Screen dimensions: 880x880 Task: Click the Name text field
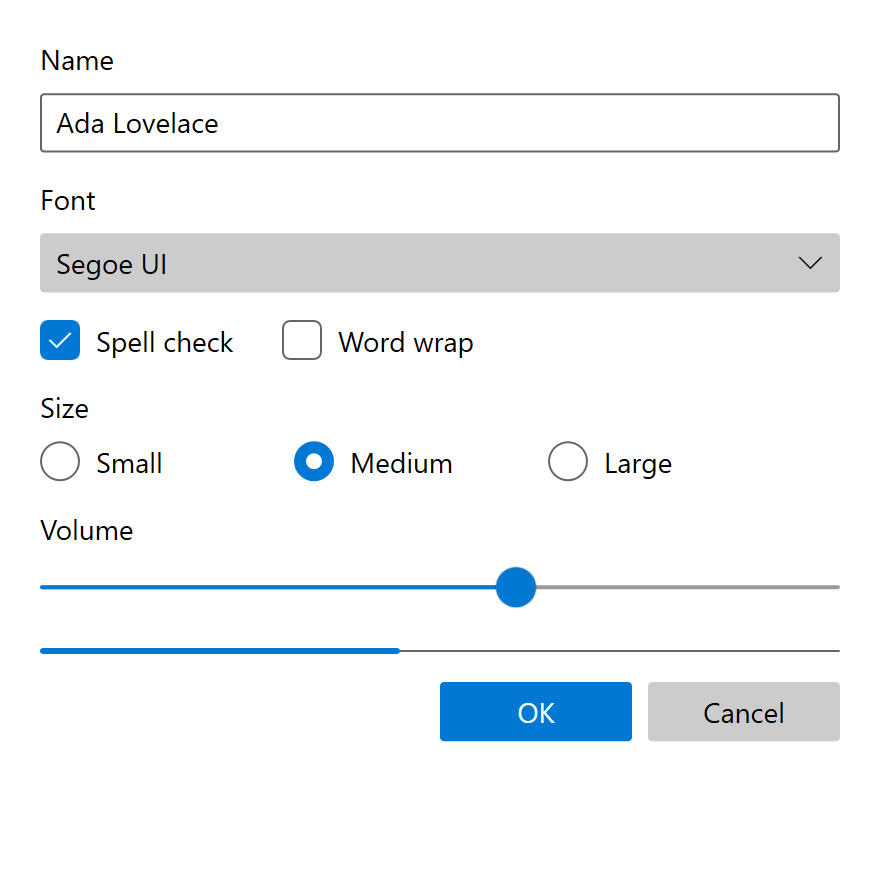tap(439, 123)
